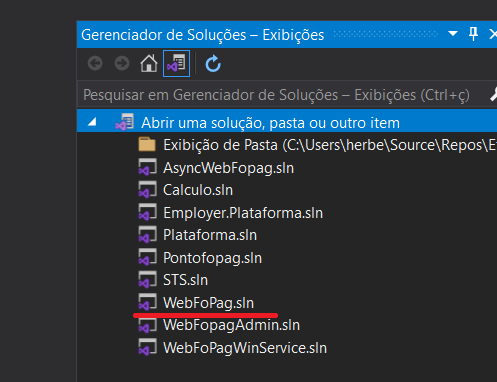The height and width of the screenshot is (382, 497).
Task: Select Plataforma.sln
Action: [210, 235]
